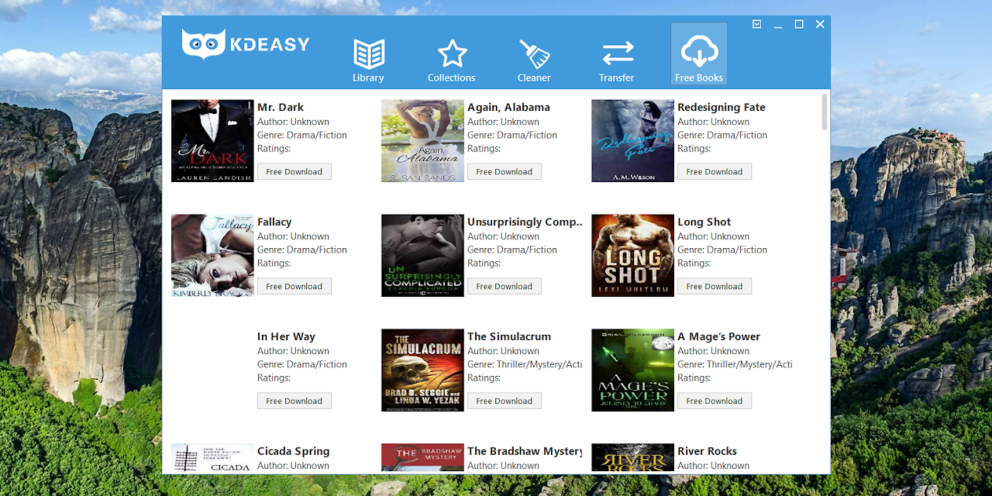The height and width of the screenshot is (496, 992).
Task: Open the Cicada Spring book title
Action: point(293,451)
